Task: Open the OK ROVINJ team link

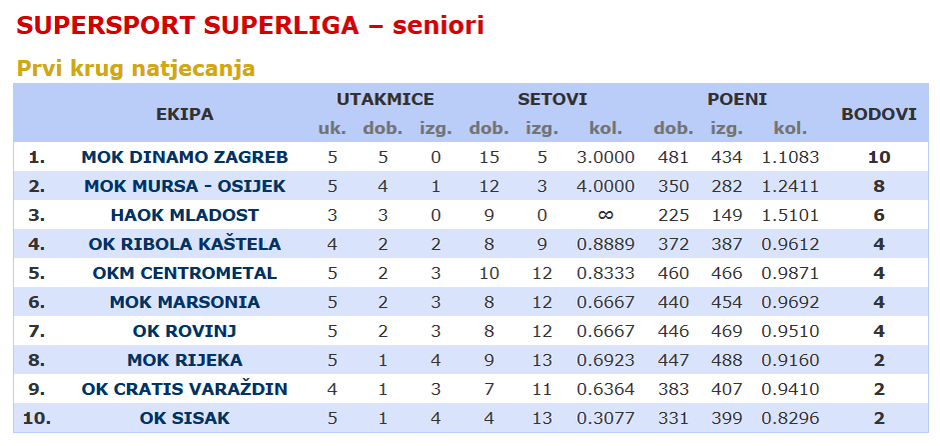Action: (185, 331)
